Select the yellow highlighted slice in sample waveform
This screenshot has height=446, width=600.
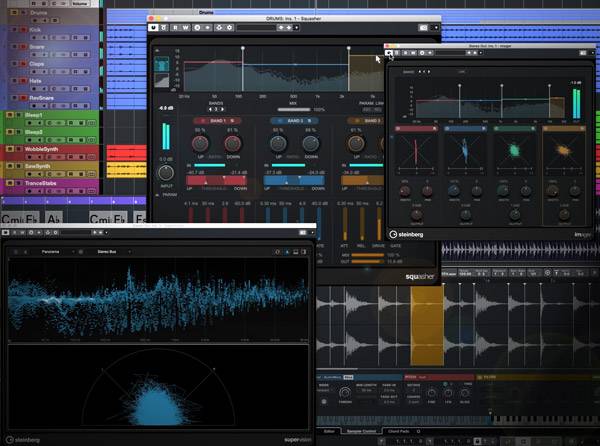(427, 325)
